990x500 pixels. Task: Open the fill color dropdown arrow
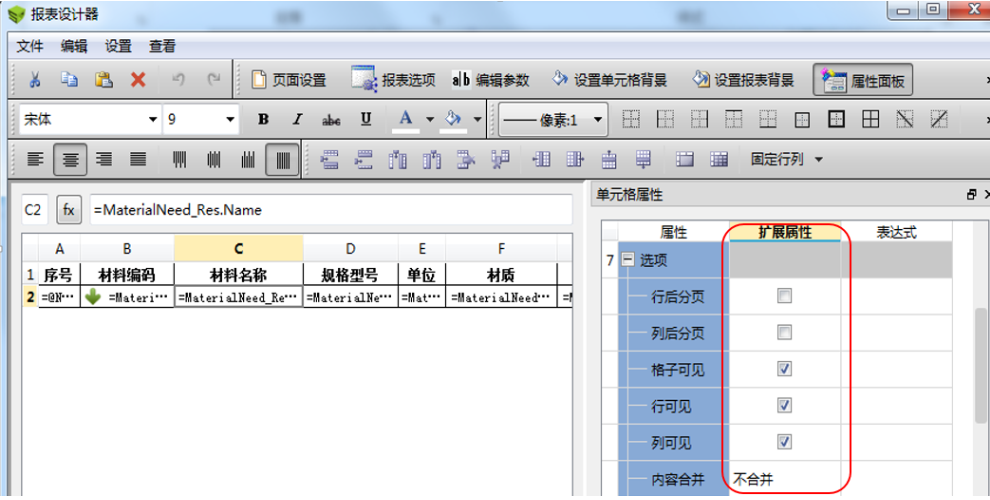(x=477, y=119)
